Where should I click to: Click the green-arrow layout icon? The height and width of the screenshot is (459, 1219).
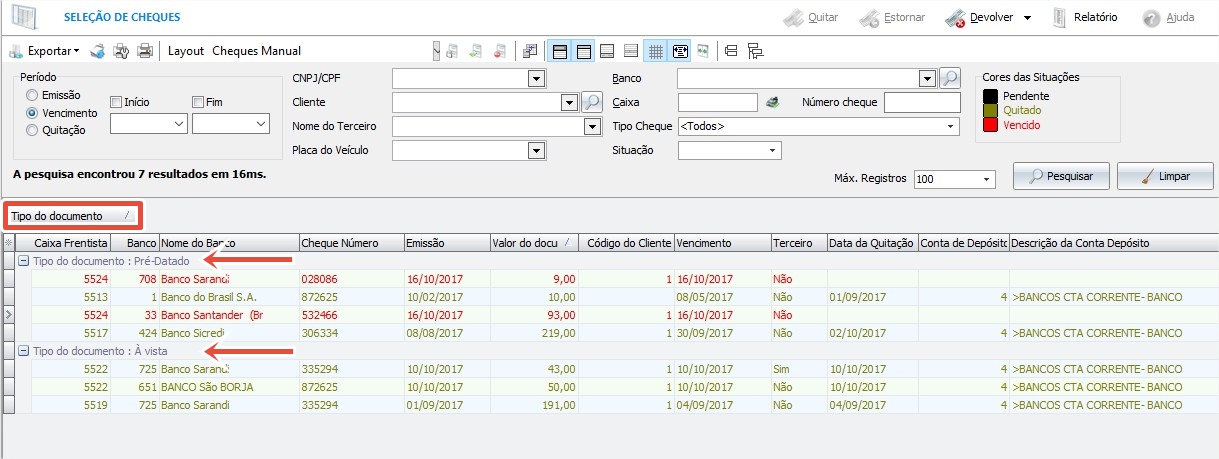point(476,50)
